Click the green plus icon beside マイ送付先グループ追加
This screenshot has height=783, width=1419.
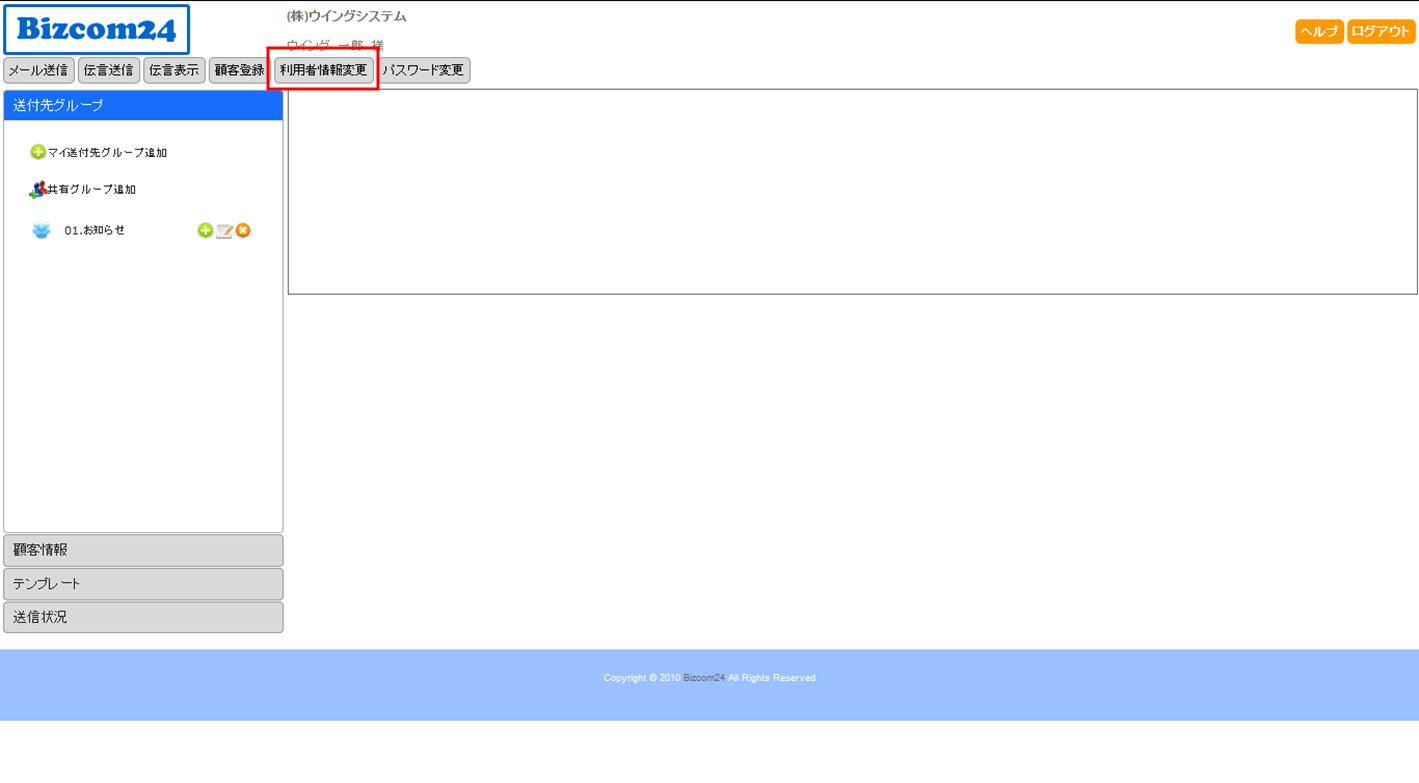point(38,152)
